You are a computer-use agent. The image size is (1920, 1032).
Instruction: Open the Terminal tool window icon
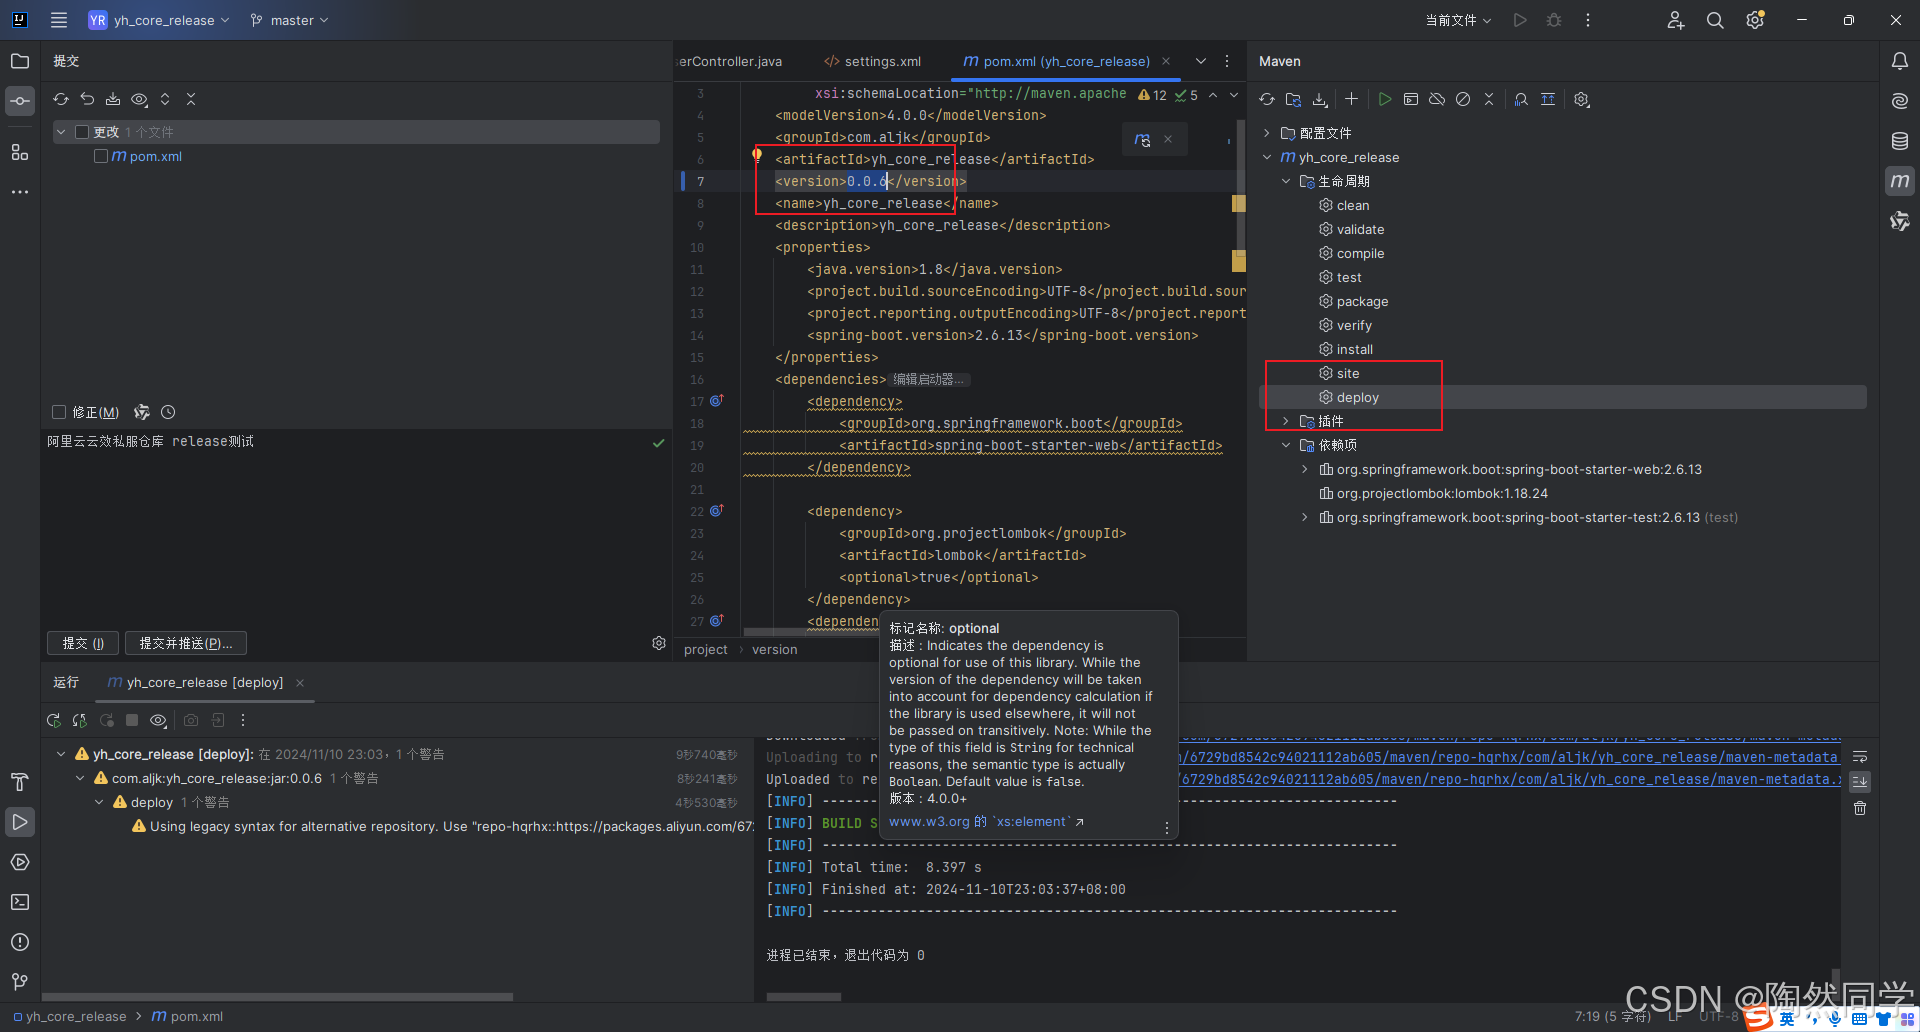click(20, 902)
